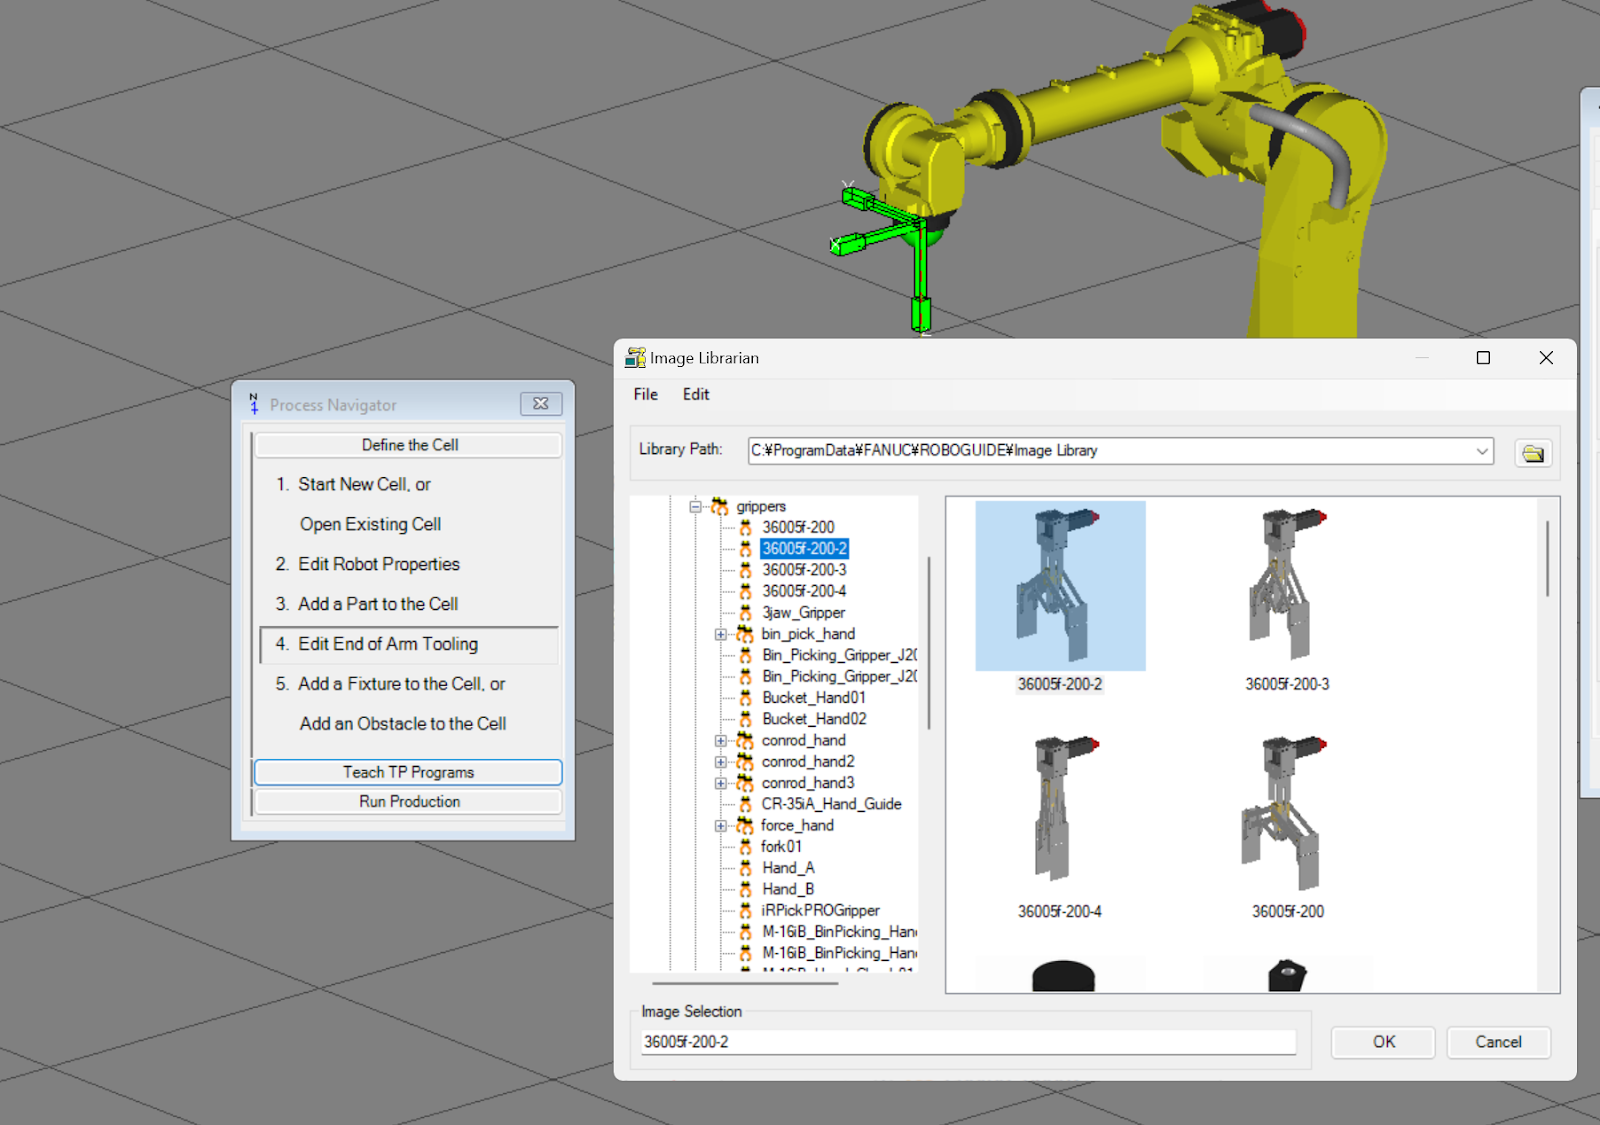Click the icon beside CR-35iA_Hand_Guide
The width and height of the screenshot is (1600, 1125).
745,804
